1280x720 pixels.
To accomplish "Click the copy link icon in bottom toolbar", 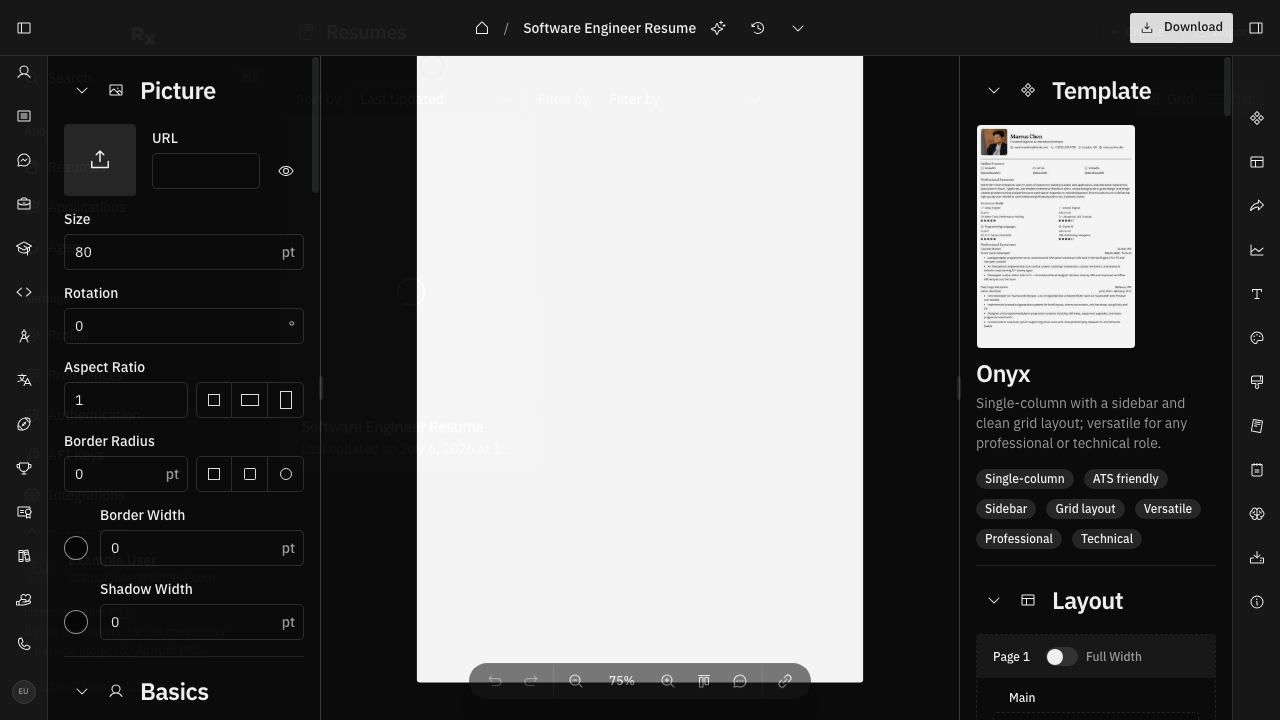I will [x=785, y=681].
